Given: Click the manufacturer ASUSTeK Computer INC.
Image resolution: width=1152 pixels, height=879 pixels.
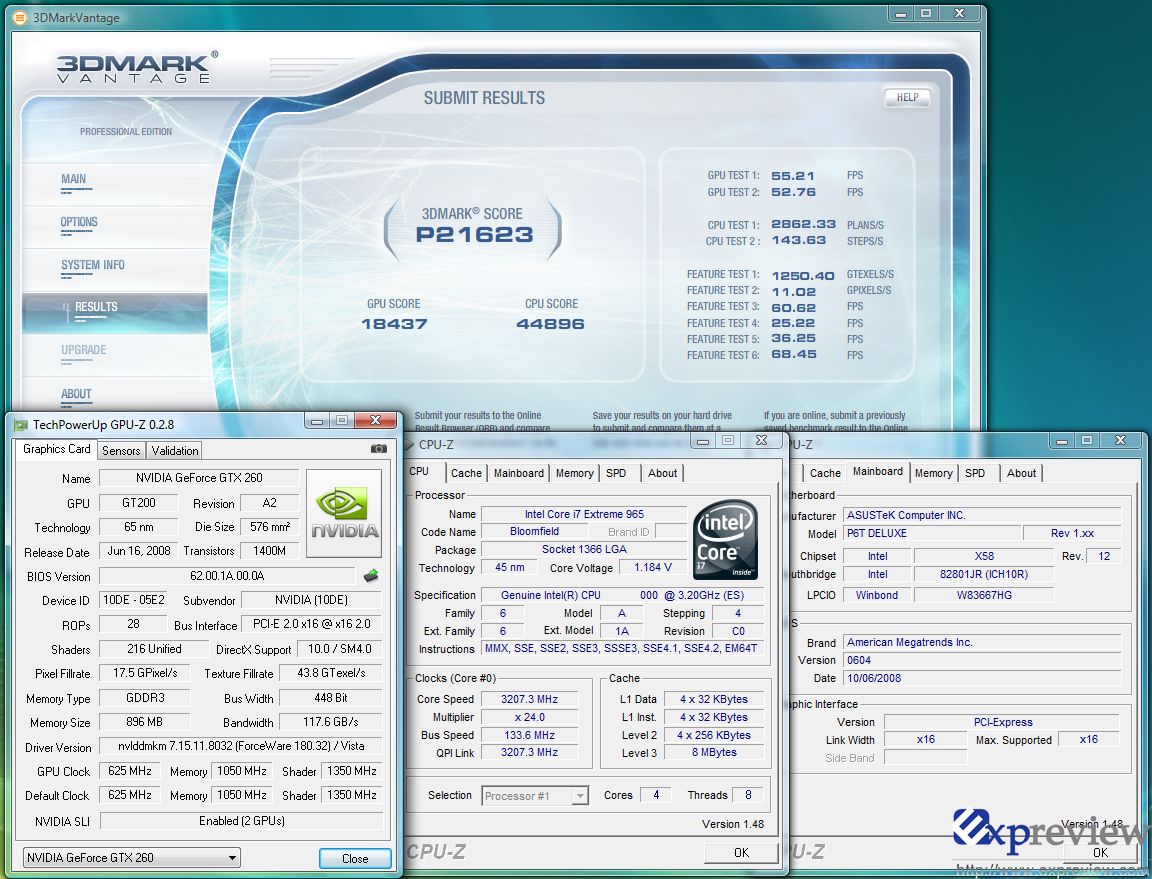Looking at the screenshot, I should coord(982,515).
